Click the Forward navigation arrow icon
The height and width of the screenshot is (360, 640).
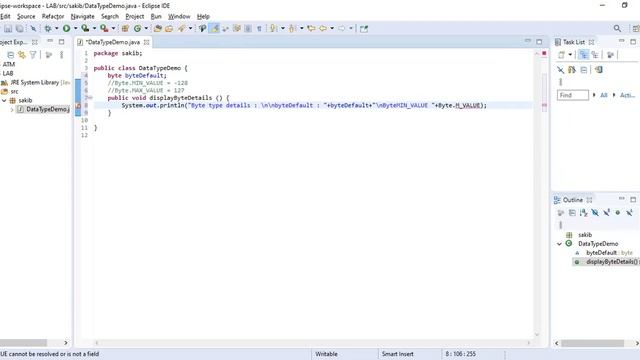(x=342, y=29)
